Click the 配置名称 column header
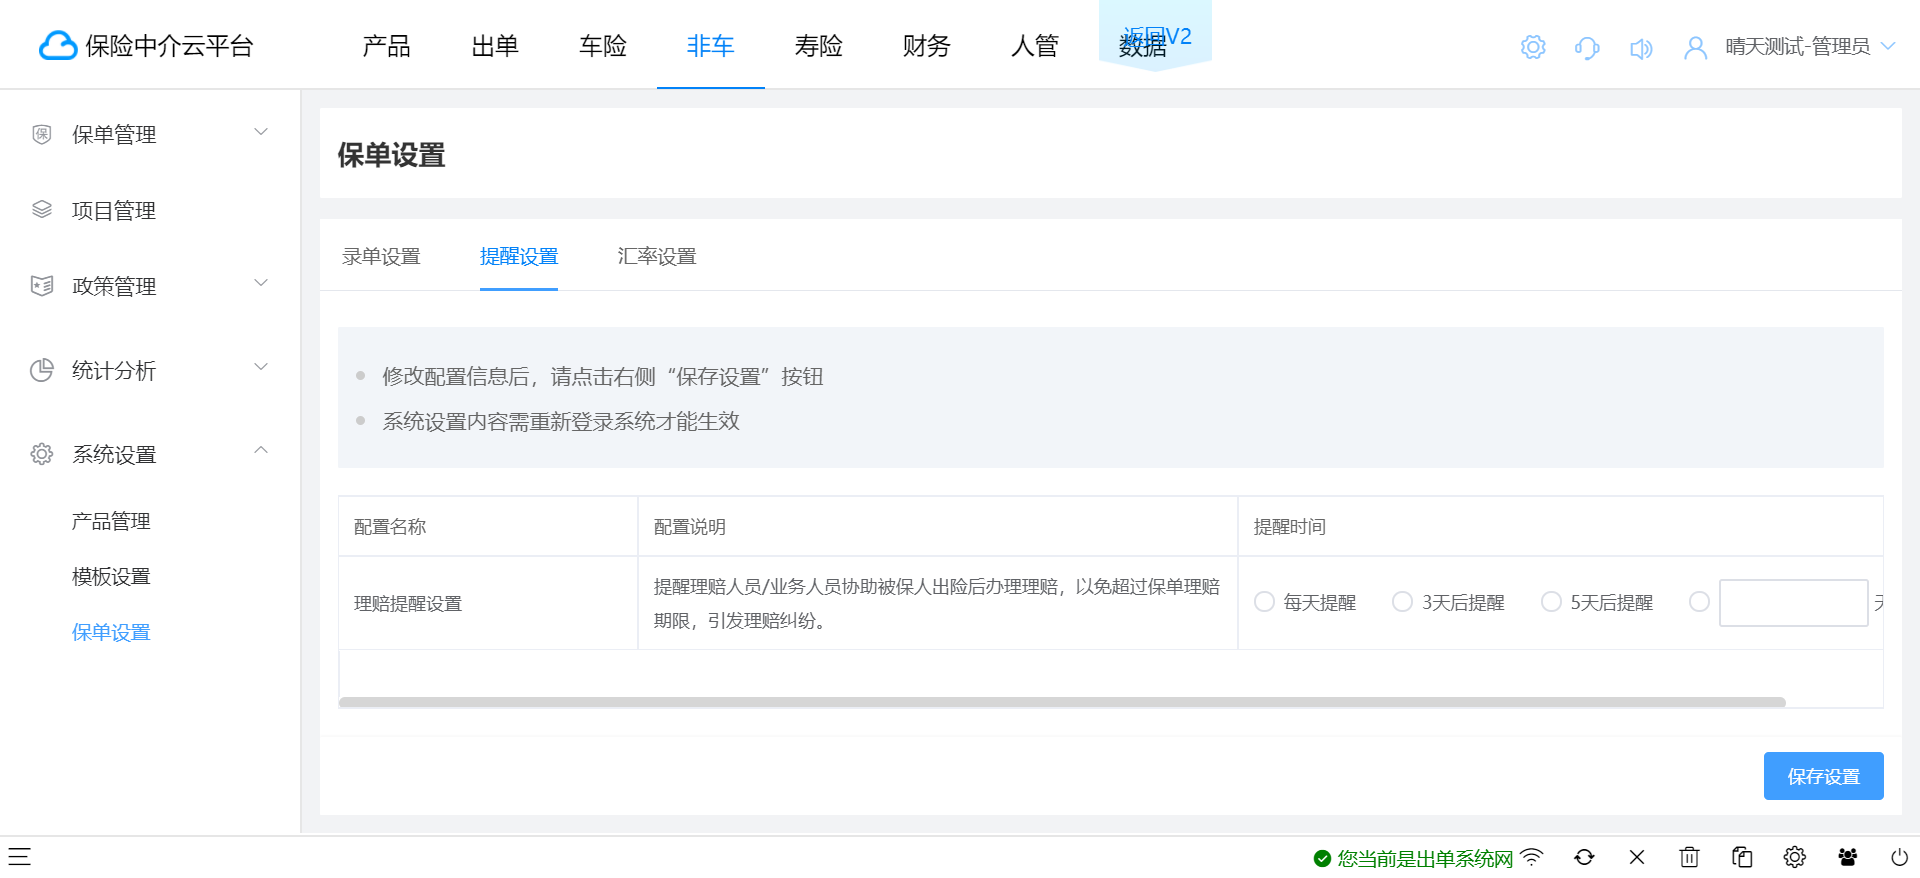 click(488, 526)
